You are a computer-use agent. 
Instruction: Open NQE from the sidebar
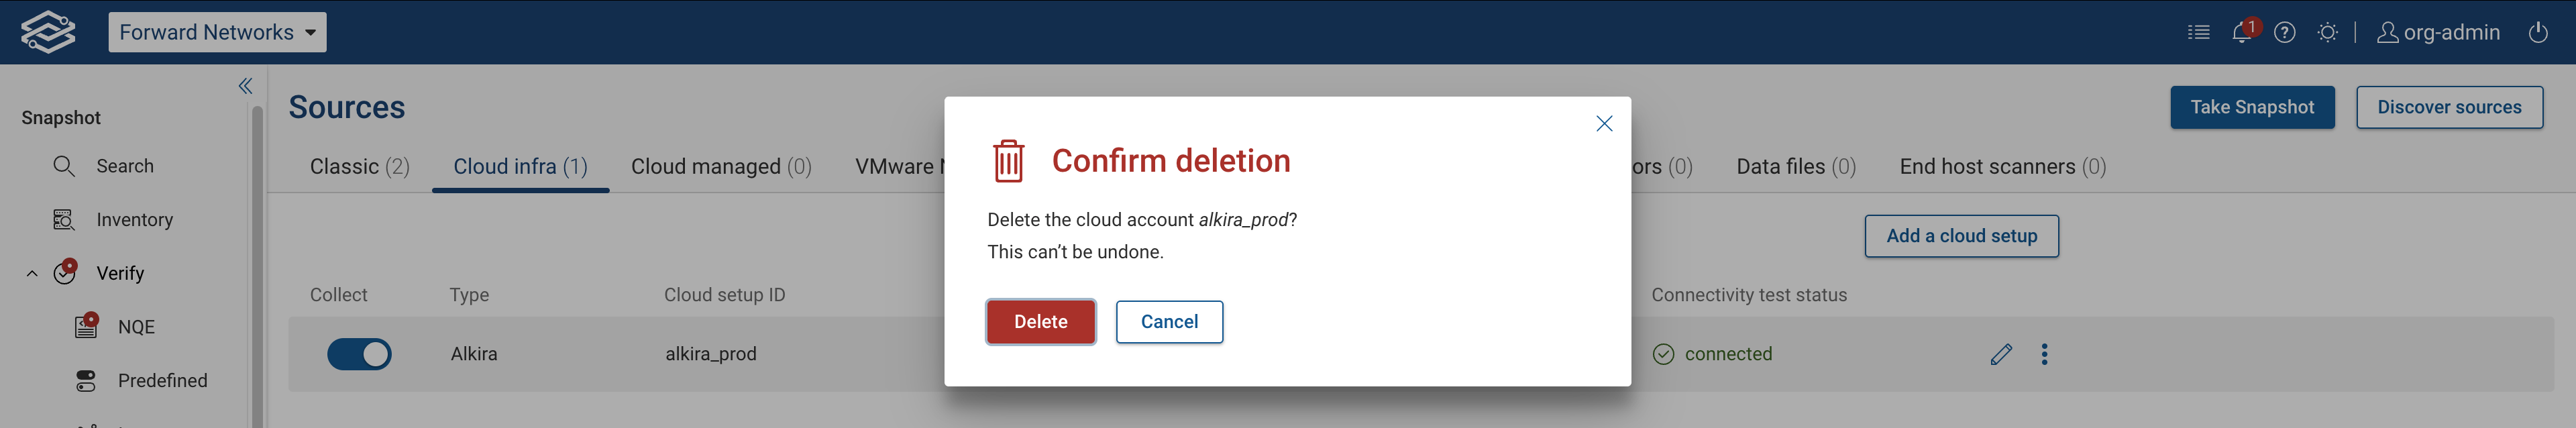click(136, 326)
